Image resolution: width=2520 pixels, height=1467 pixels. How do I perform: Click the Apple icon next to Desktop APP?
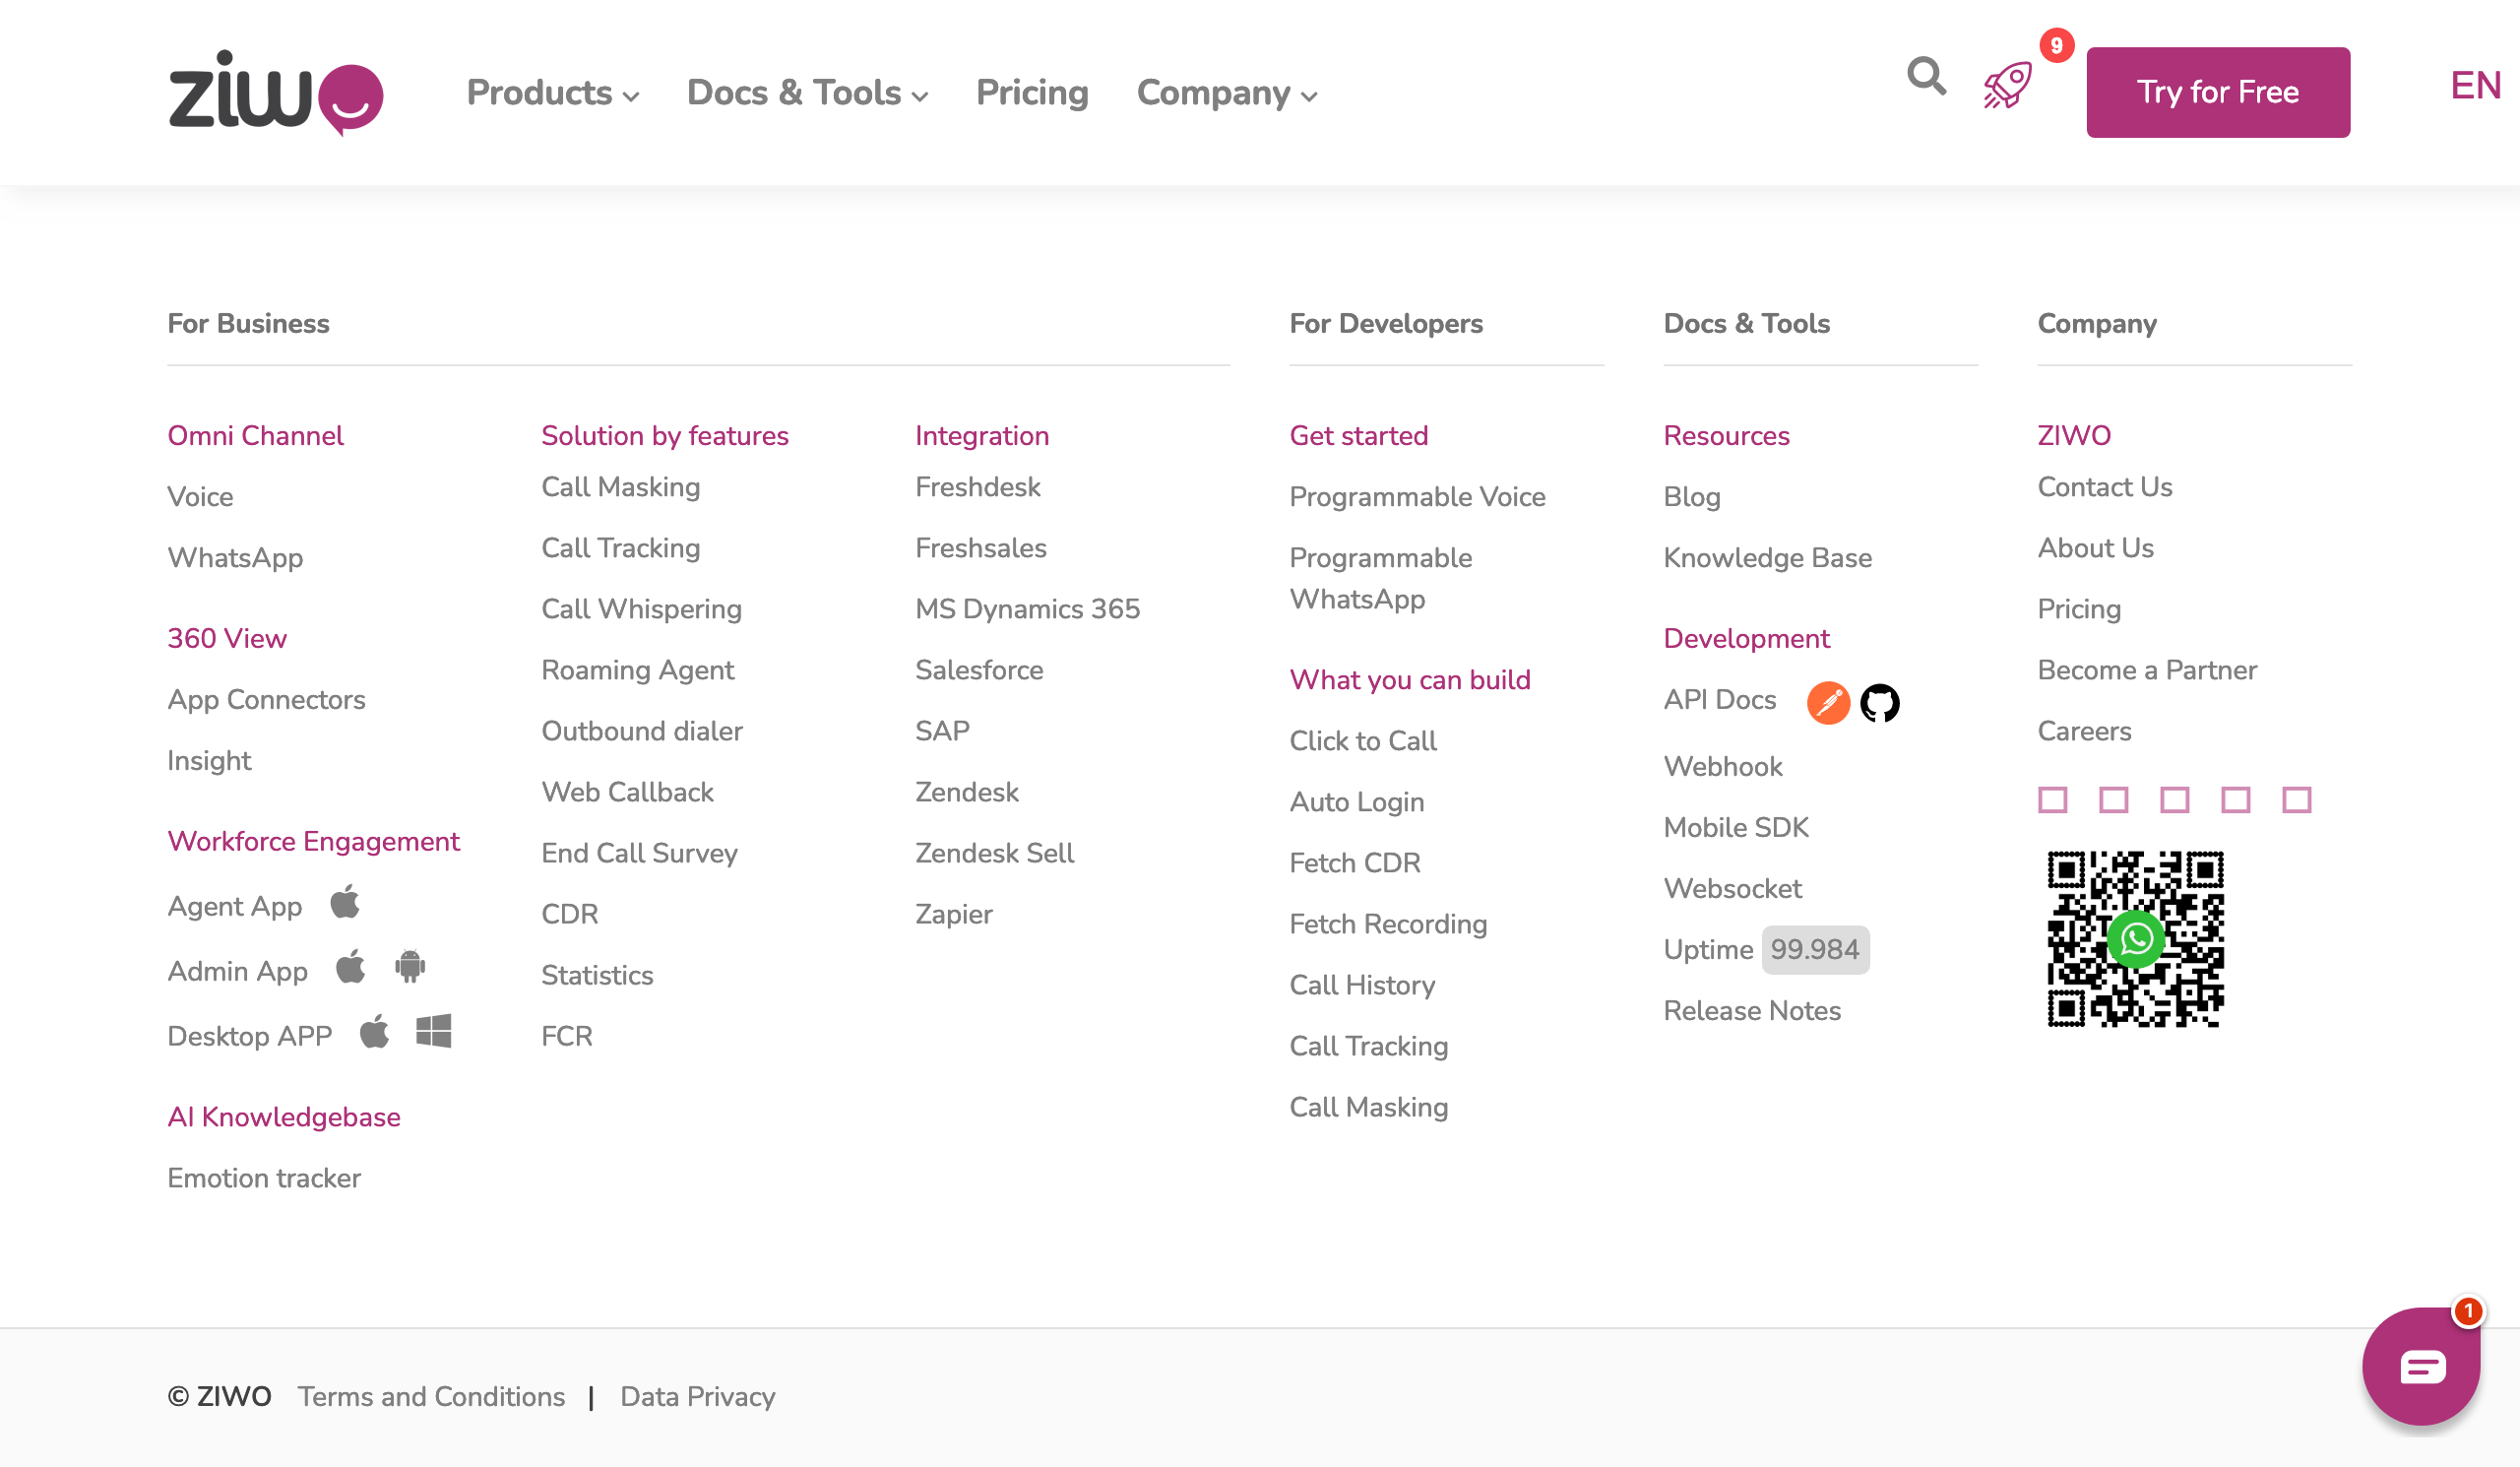coord(374,1031)
